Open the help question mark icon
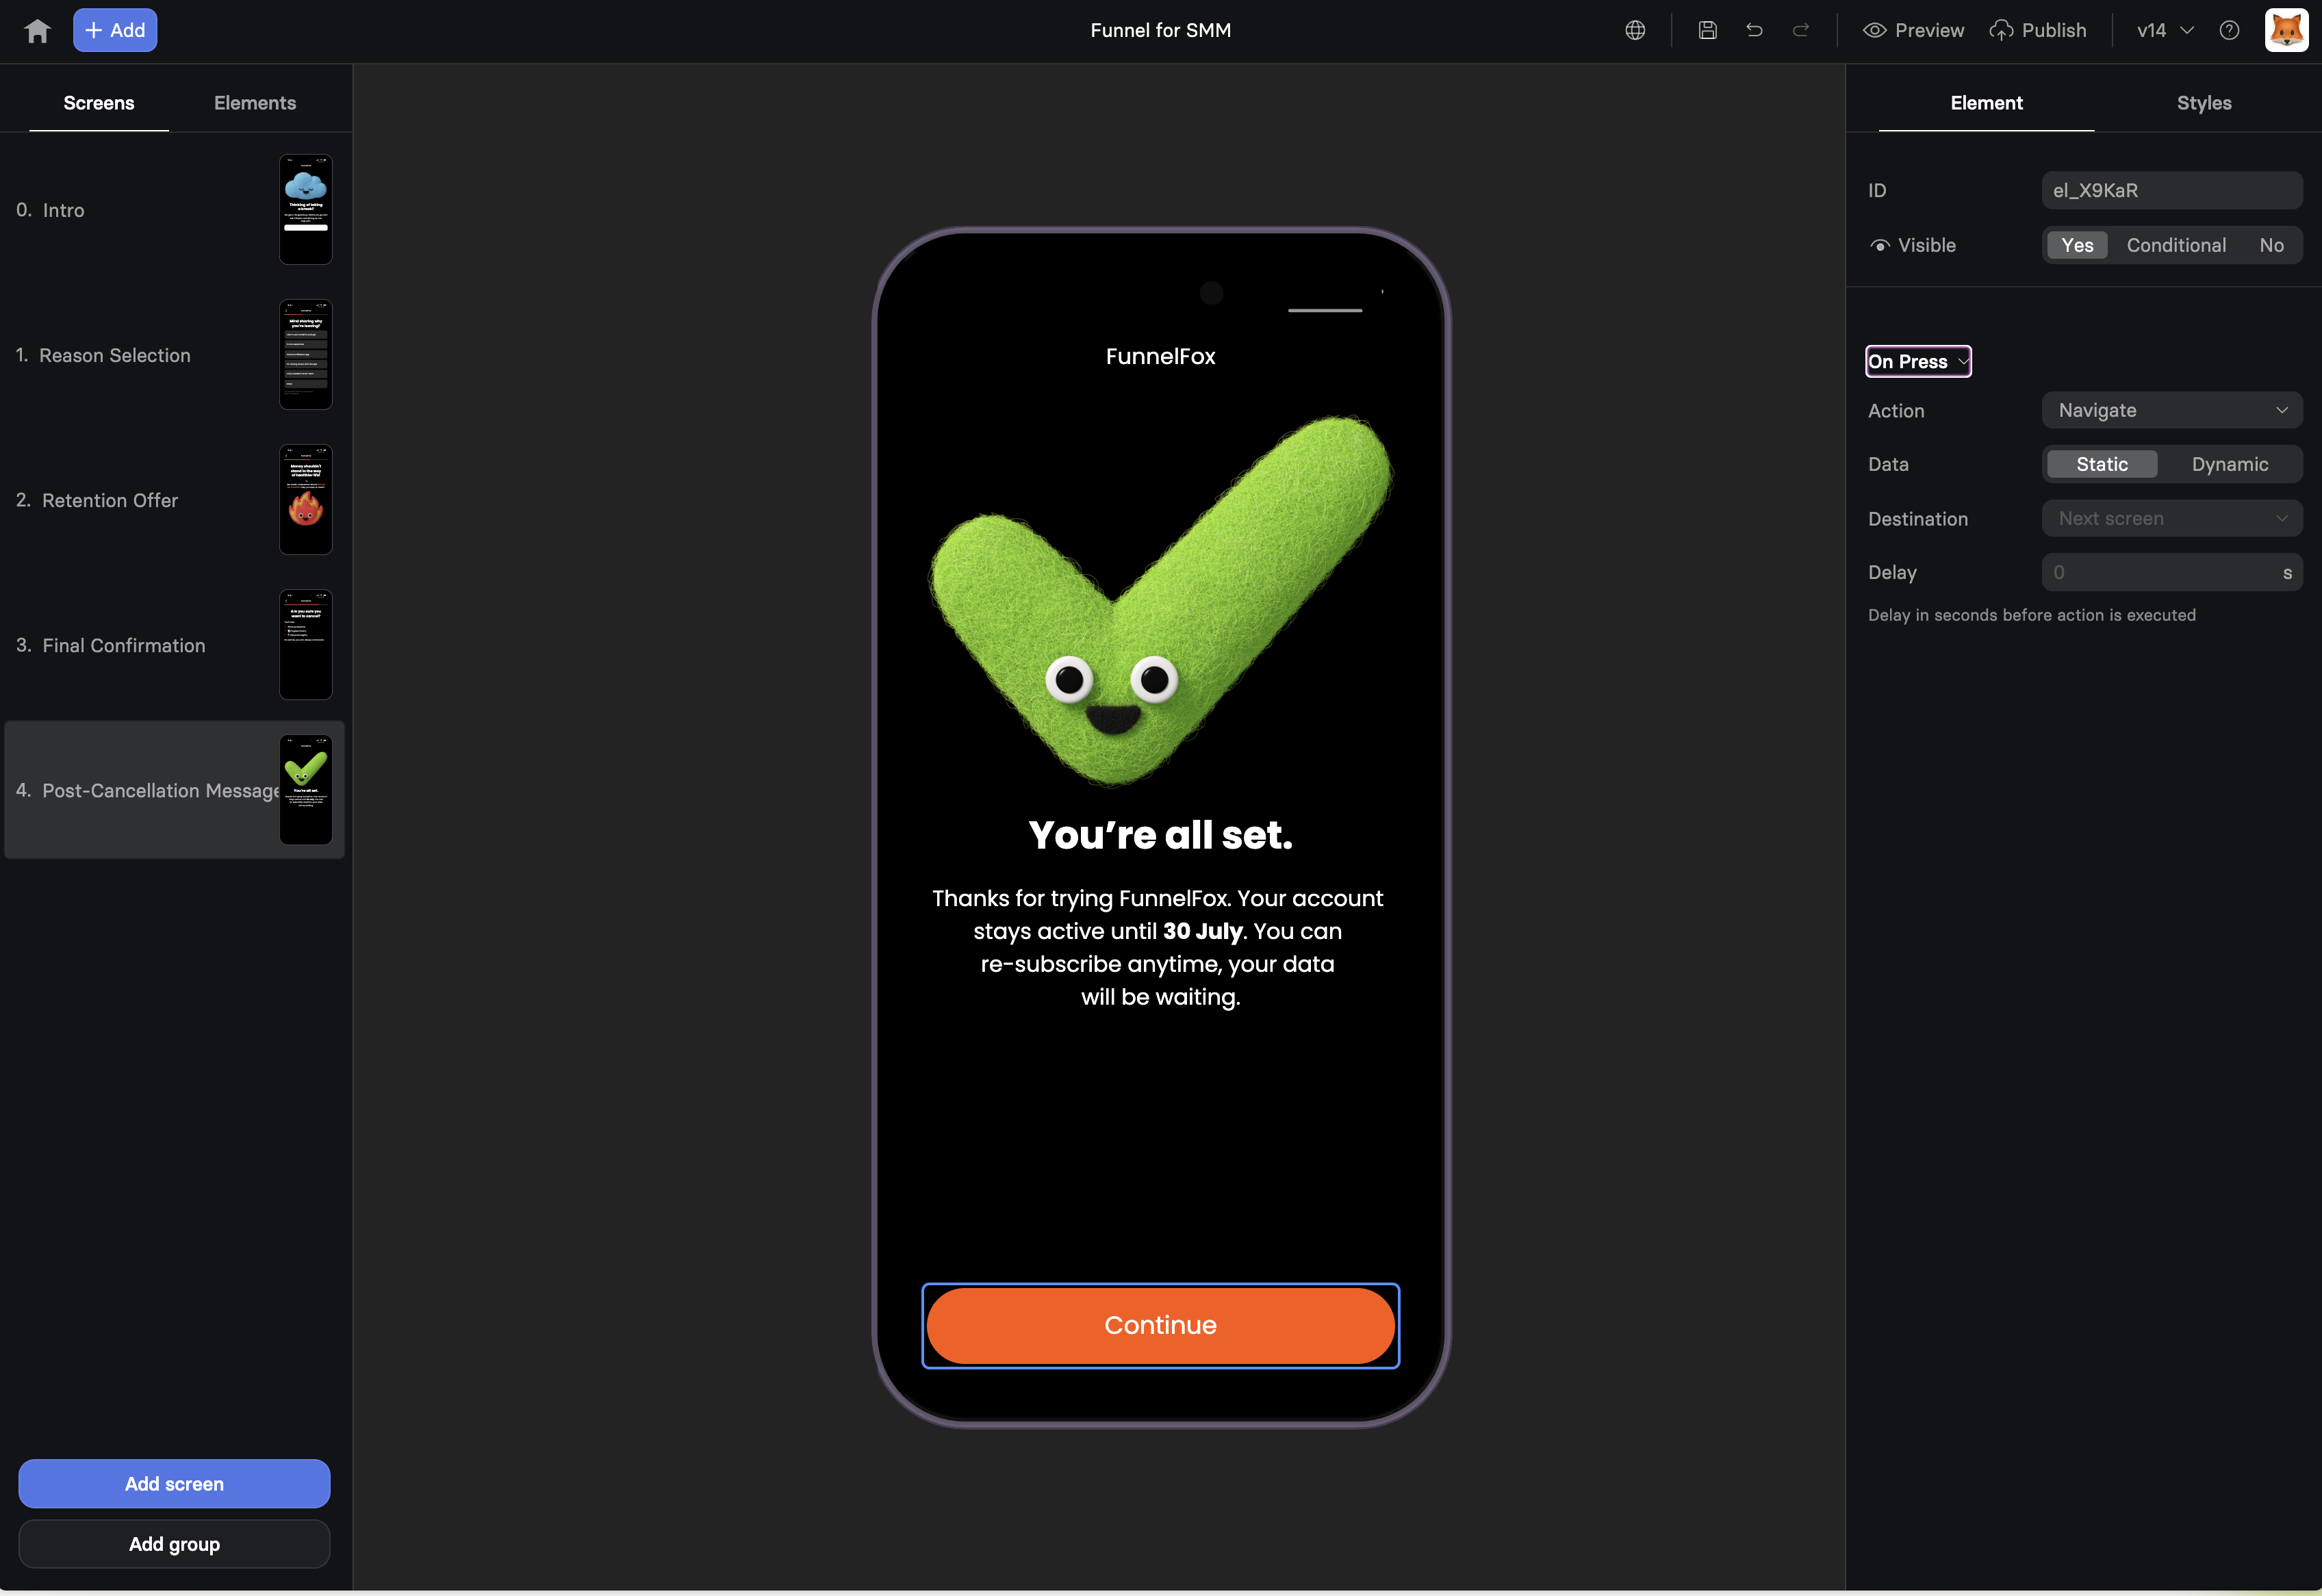This screenshot has height=1596, width=2322. pos(2229,31)
